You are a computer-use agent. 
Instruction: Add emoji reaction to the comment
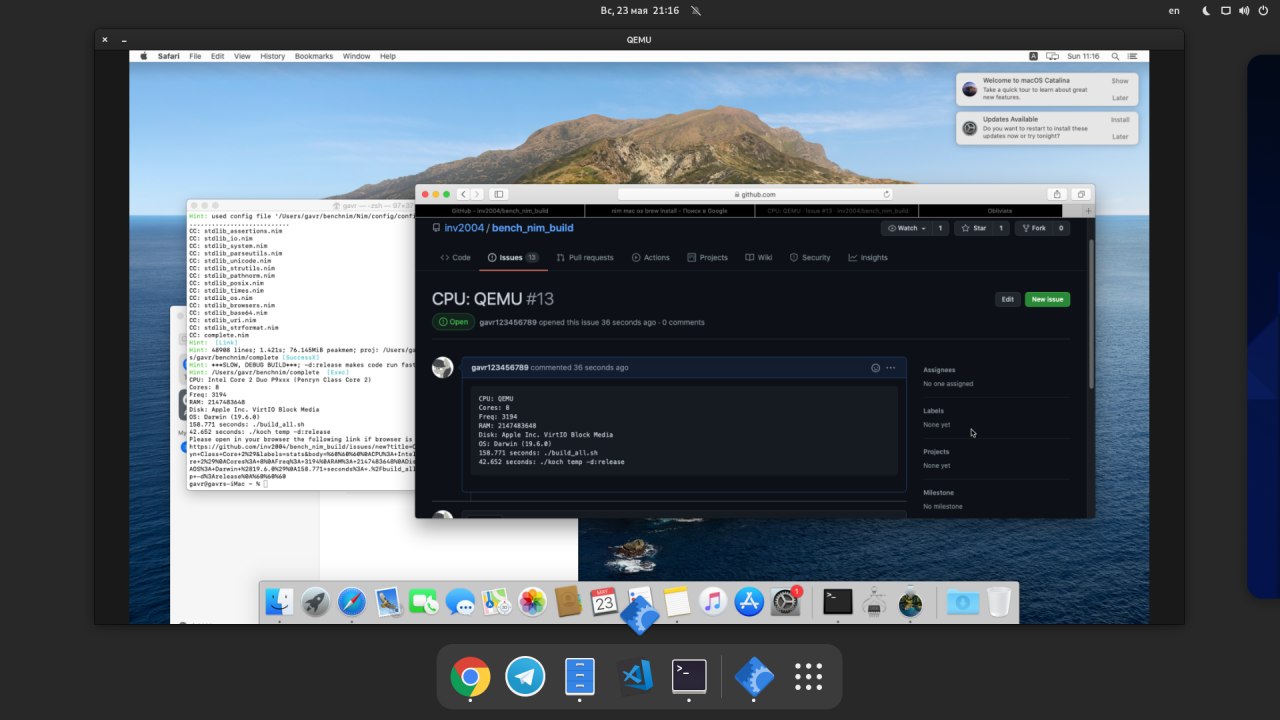click(876, 367)
